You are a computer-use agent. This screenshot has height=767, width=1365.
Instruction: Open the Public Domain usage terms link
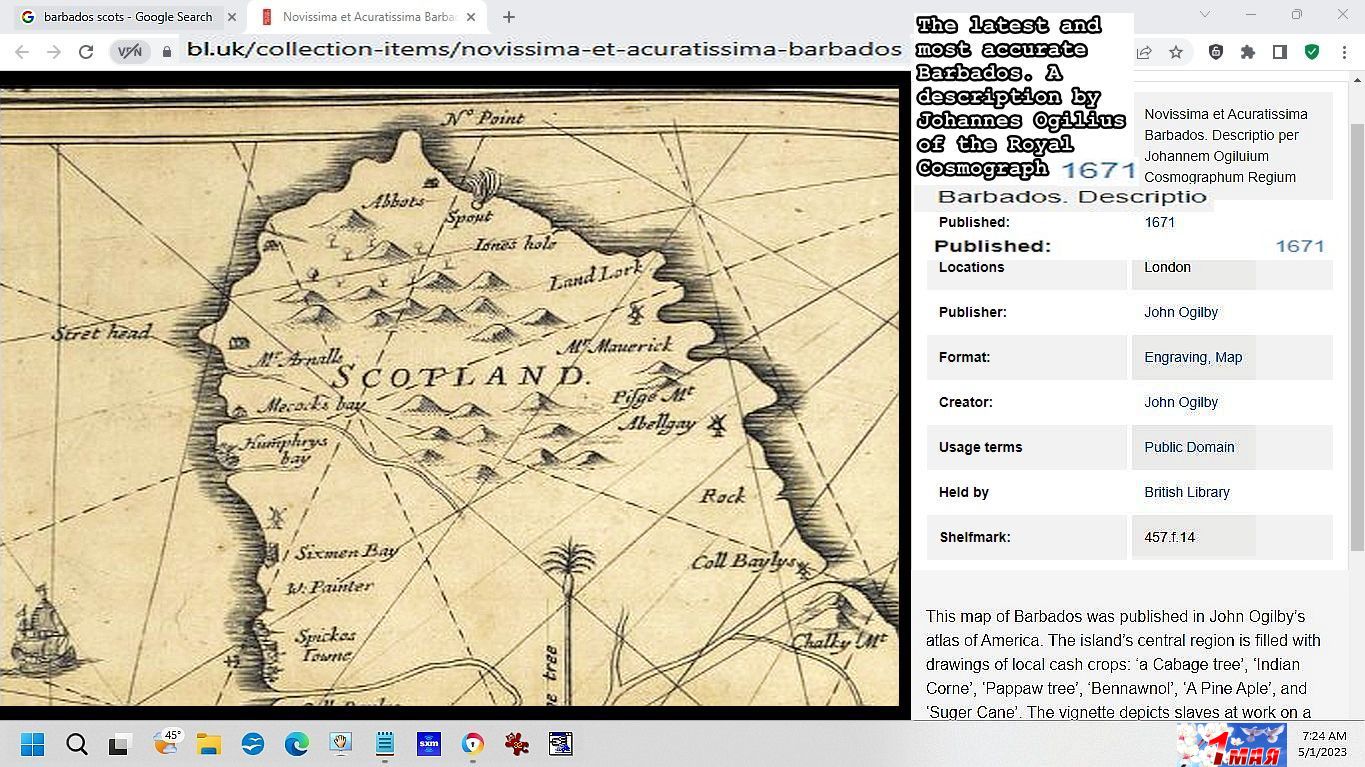[1189, 447]
